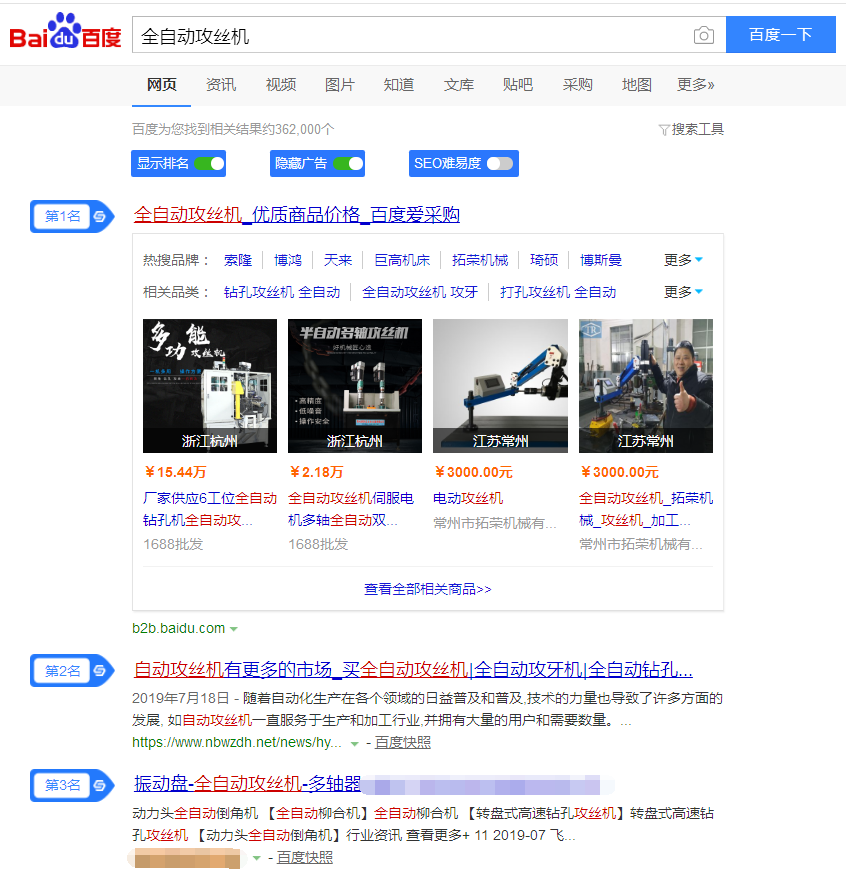Open dropdown arrow beside nbwzdh.net URL

354,744
